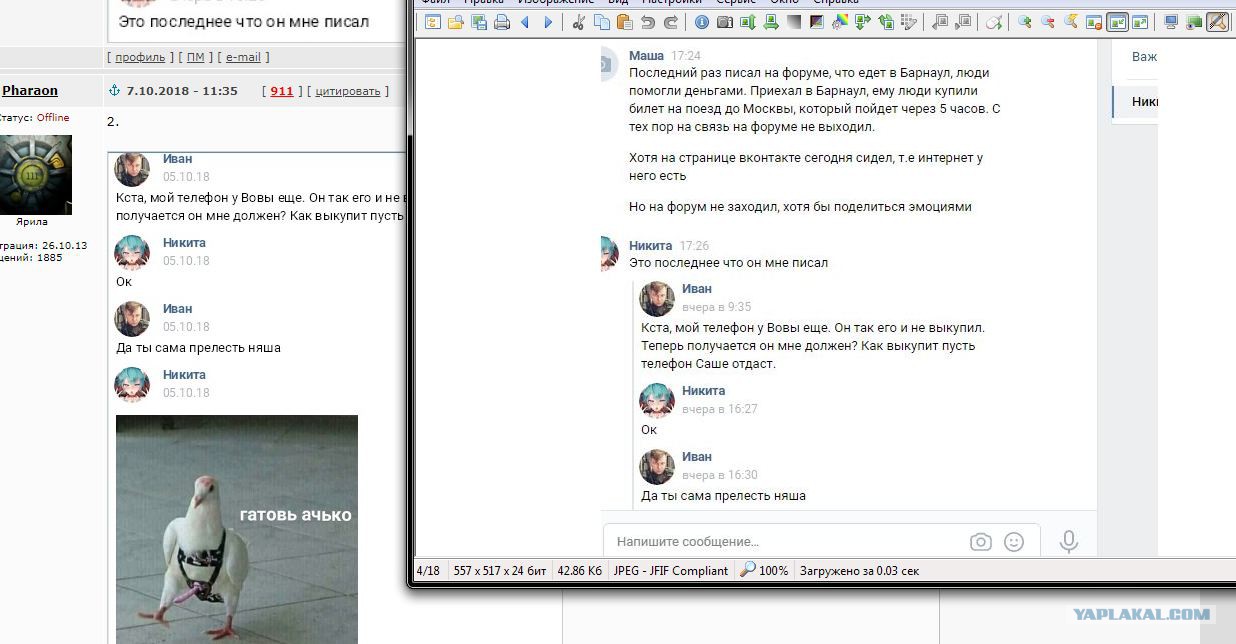
Task: Open the 'ПМ' link in the forum
Action: 195,57
